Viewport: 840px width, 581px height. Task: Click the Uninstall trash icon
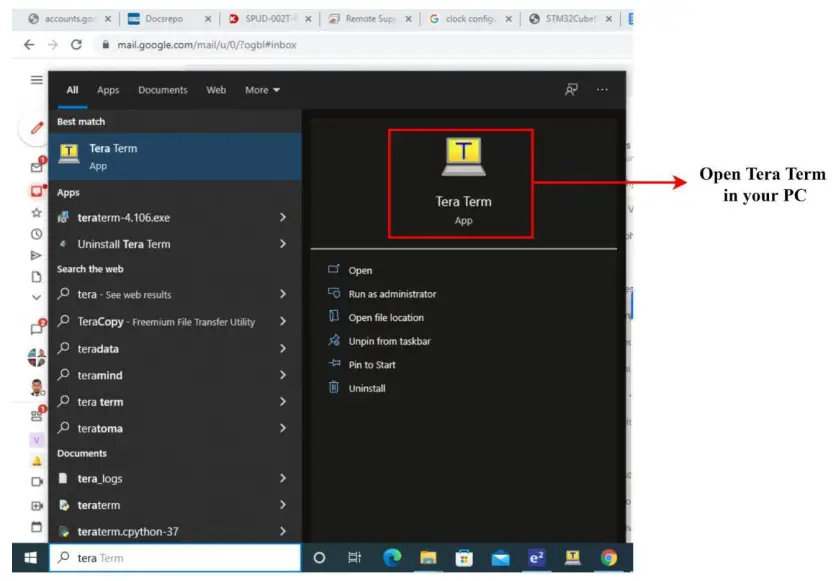coord(334,387)
